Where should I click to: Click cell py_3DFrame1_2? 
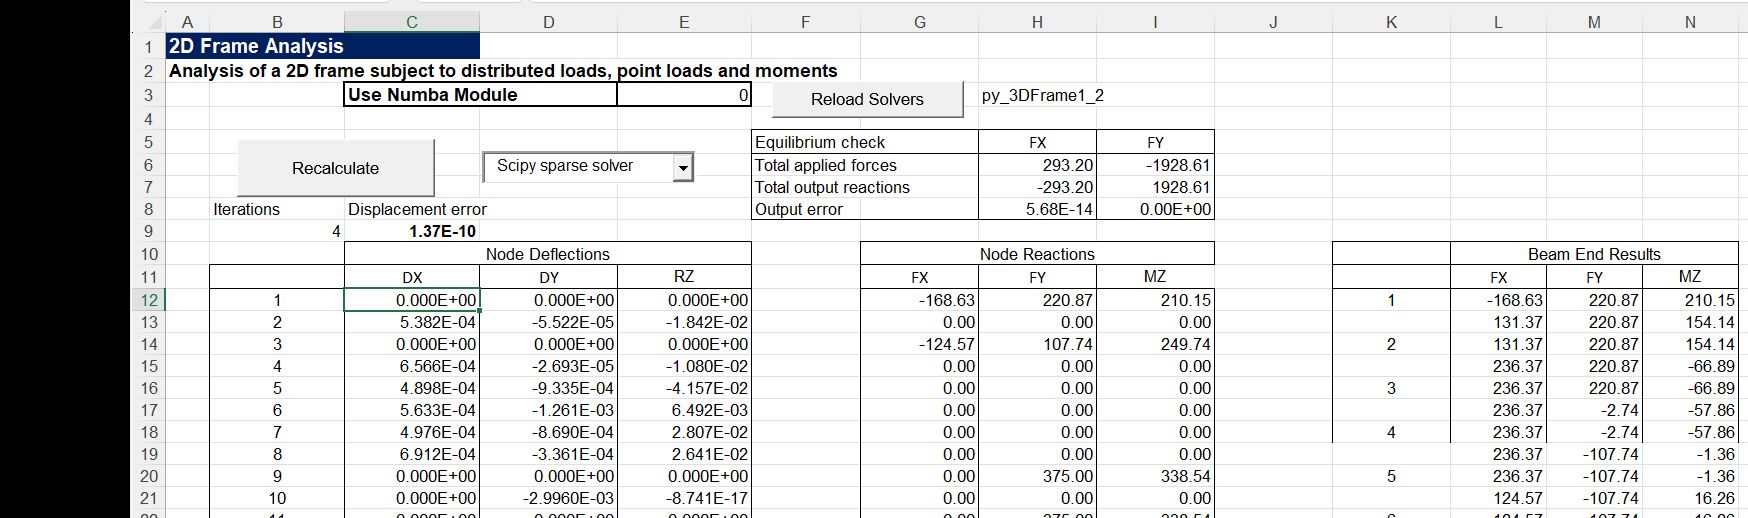[x=1043, y=96]
